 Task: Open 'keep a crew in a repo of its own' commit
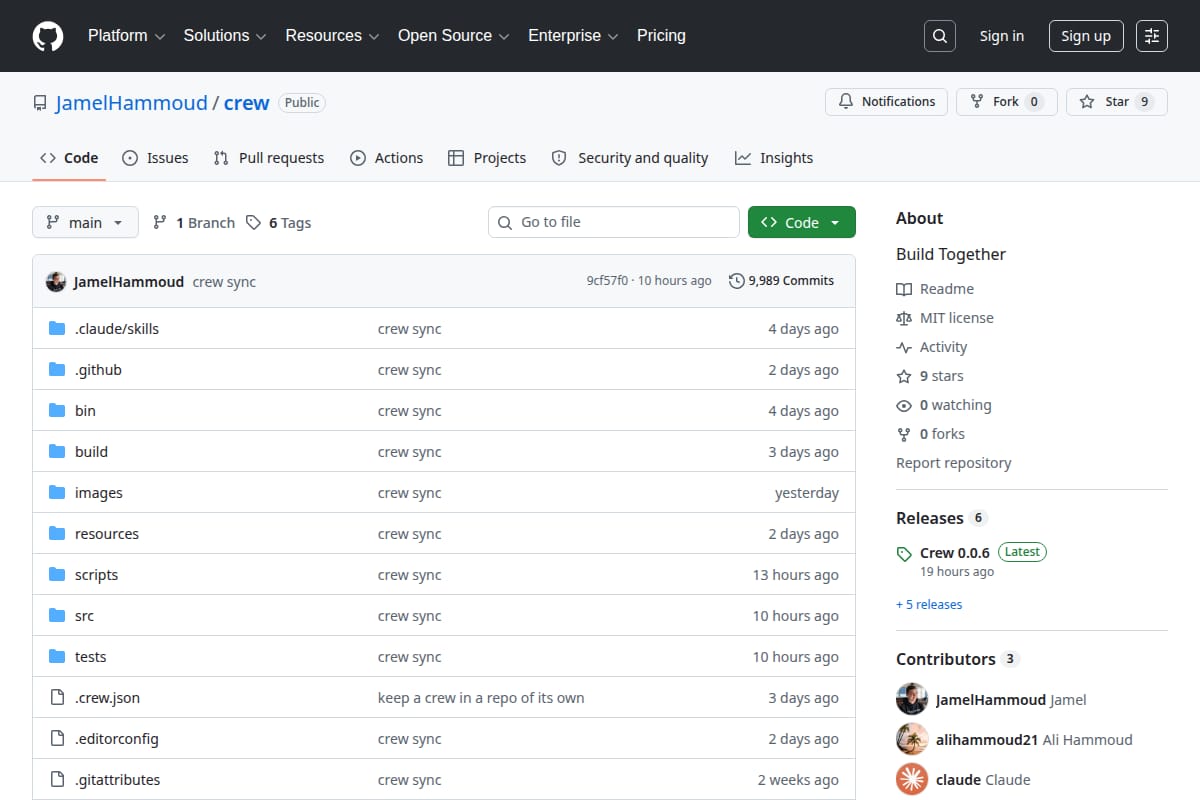click(481, 698)
